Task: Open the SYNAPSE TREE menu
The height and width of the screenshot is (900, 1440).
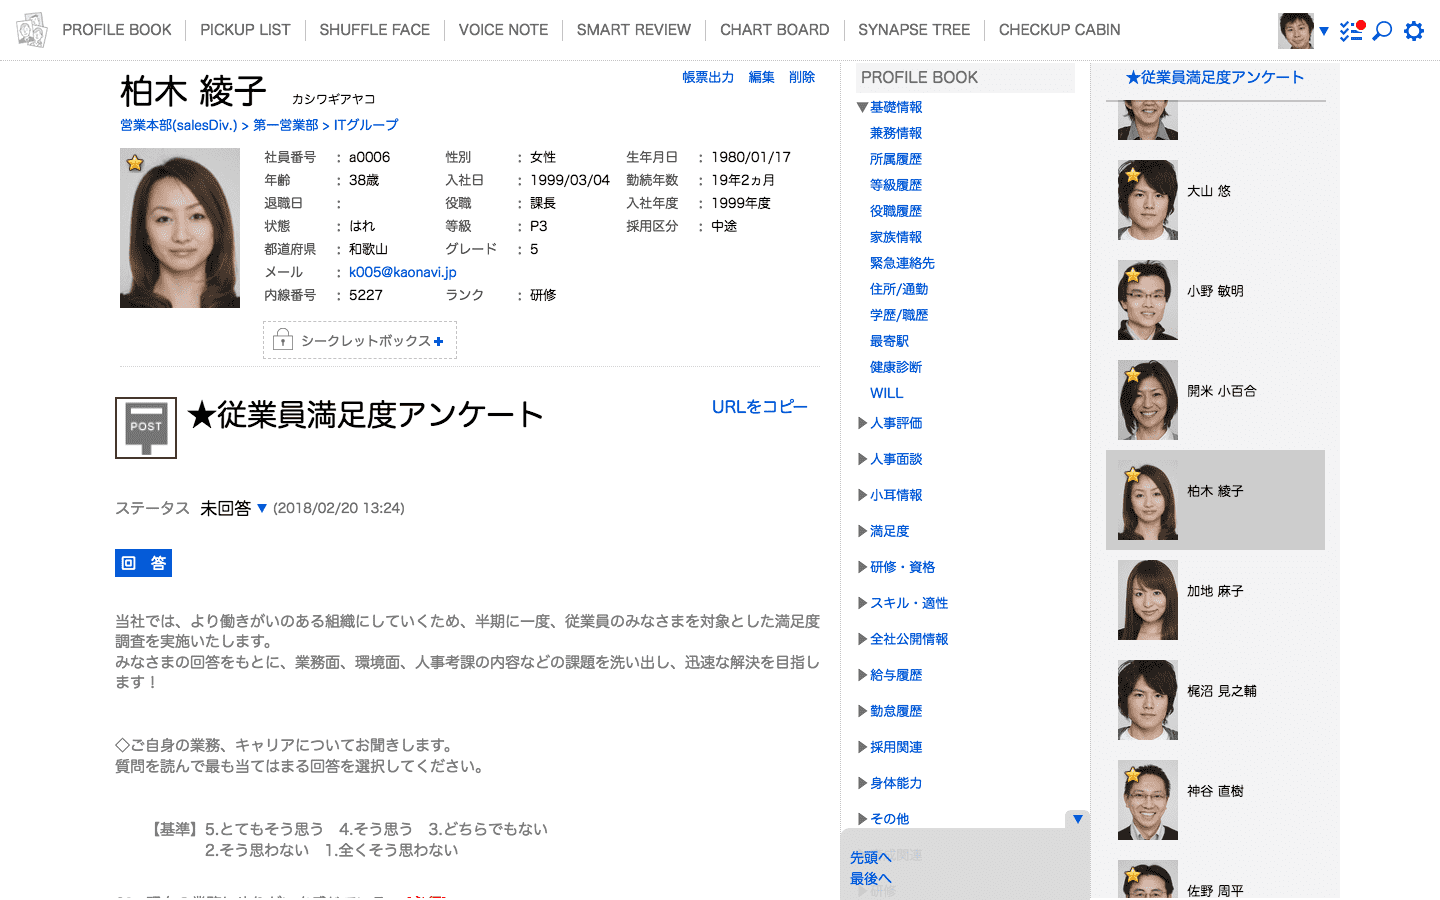Action: (914, 30)
